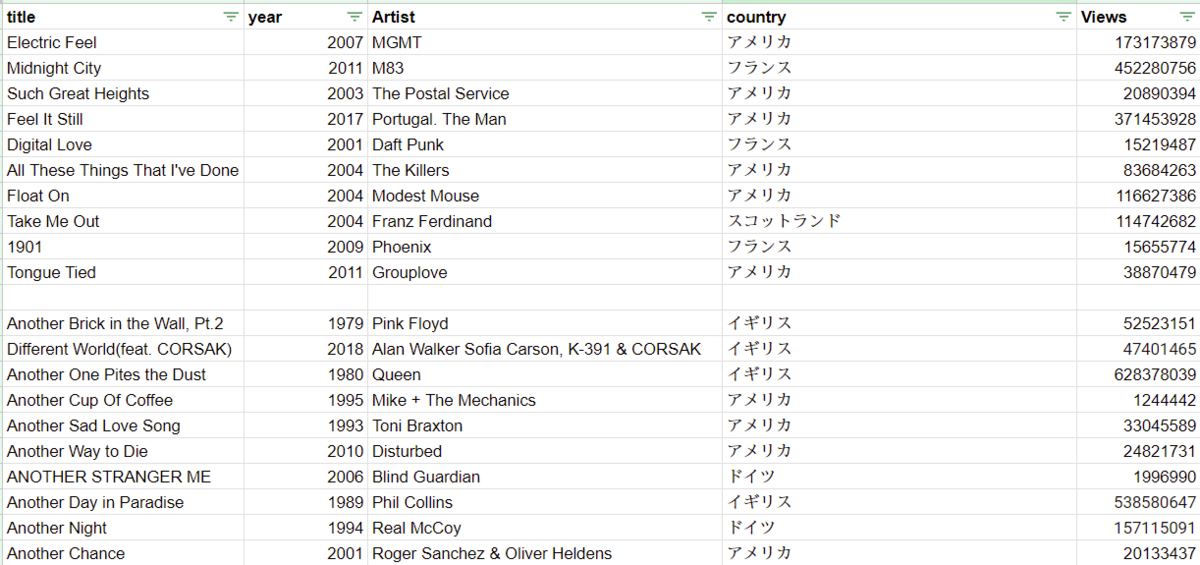This screenshot has width=1200, height=565.
Task: Select the 'Daft Punk' artist cell
Action: click(545, 145)
